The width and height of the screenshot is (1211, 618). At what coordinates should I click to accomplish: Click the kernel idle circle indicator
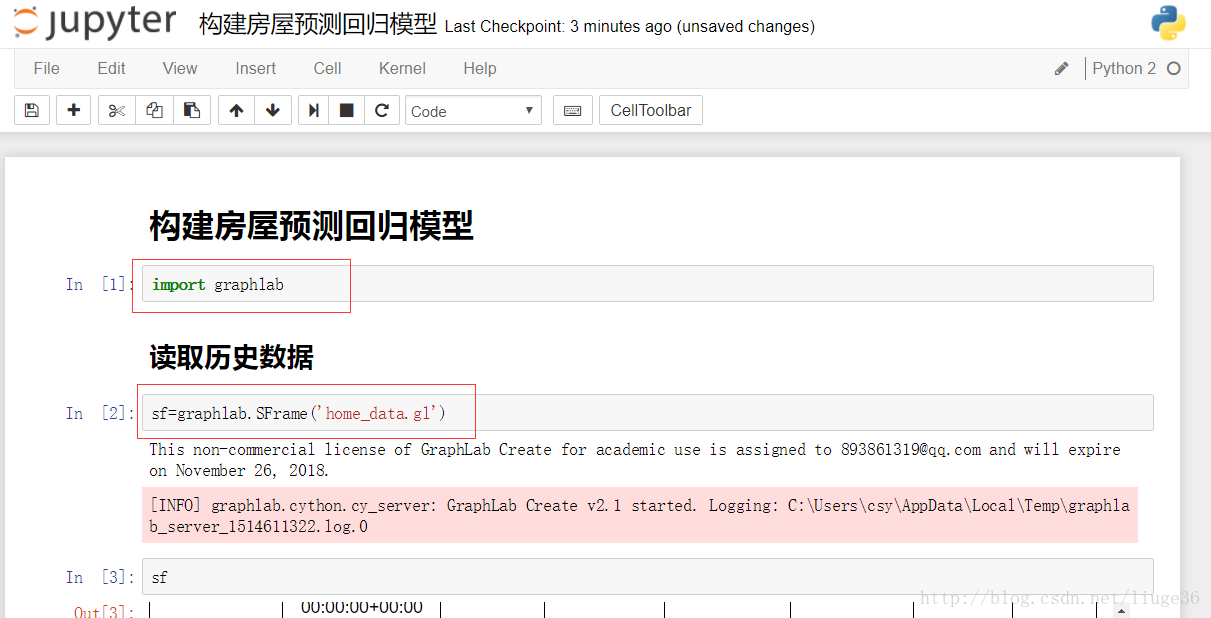tap(1174, 69)
